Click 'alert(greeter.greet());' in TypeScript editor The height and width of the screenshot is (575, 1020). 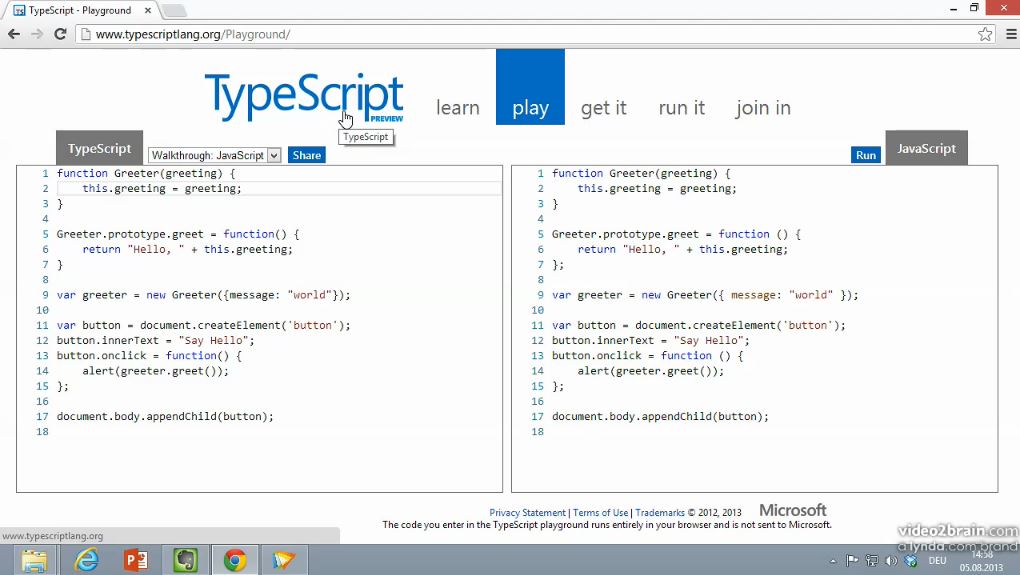tap(155, 371)
